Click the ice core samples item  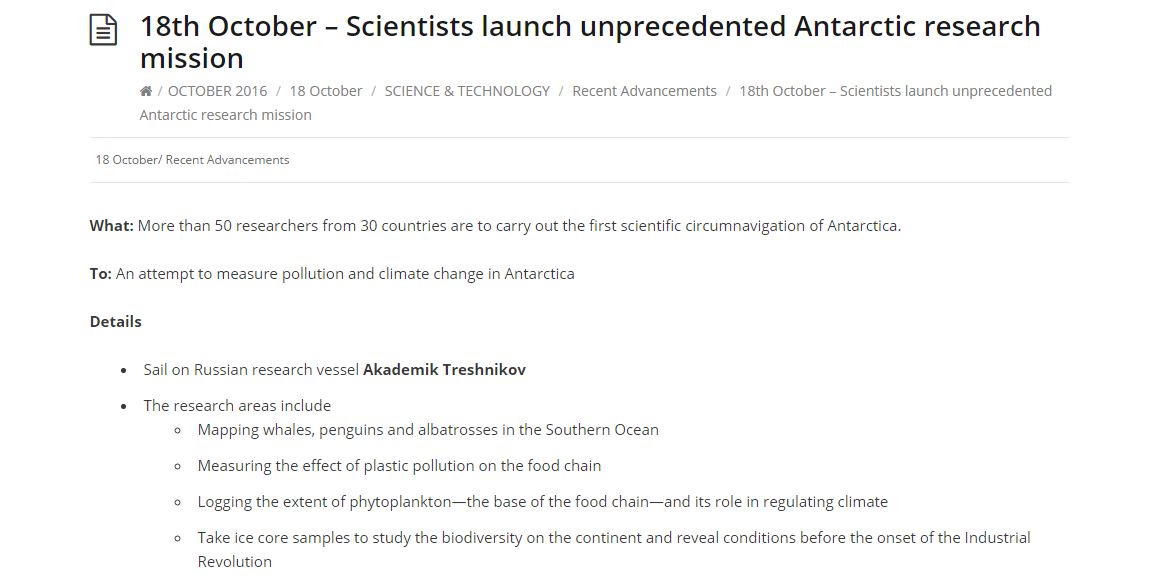[x=614, y=550]
